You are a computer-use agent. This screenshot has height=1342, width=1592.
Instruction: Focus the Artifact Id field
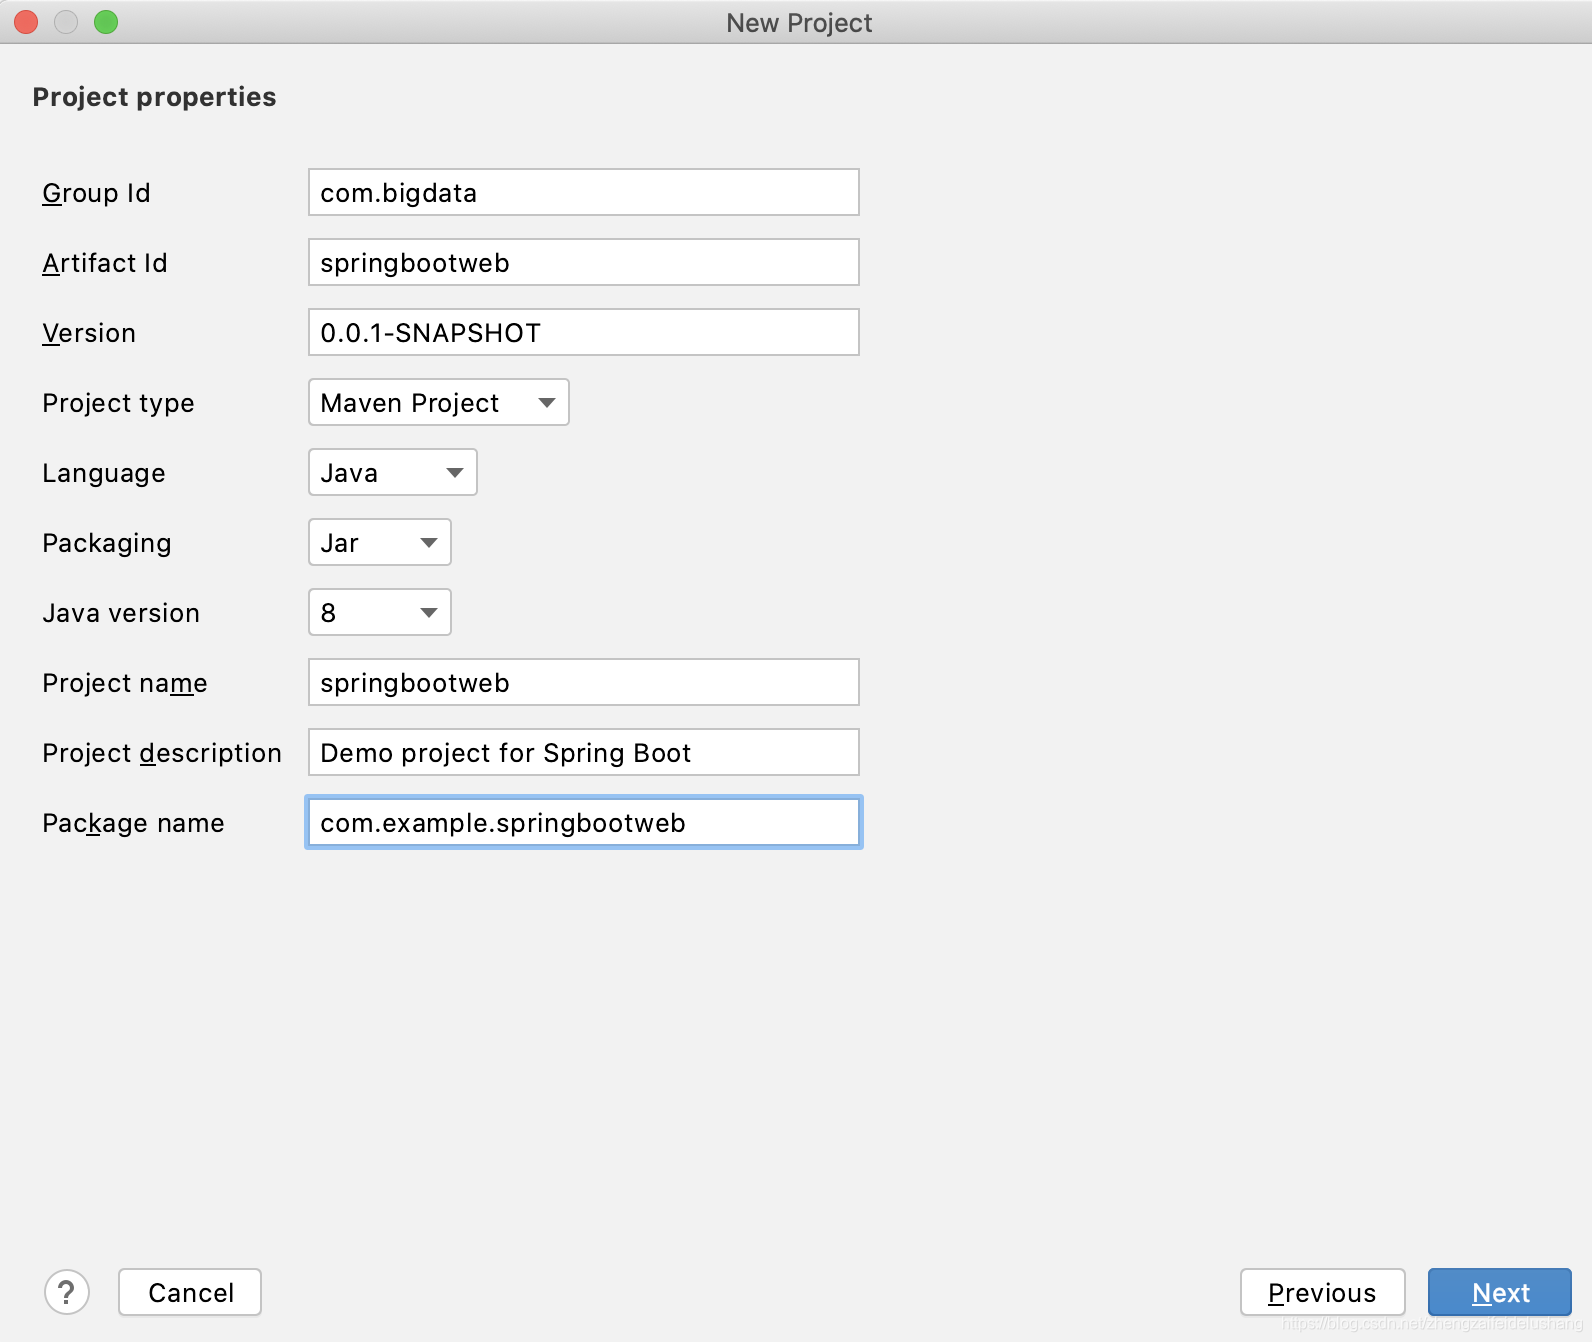coord(584,262)
